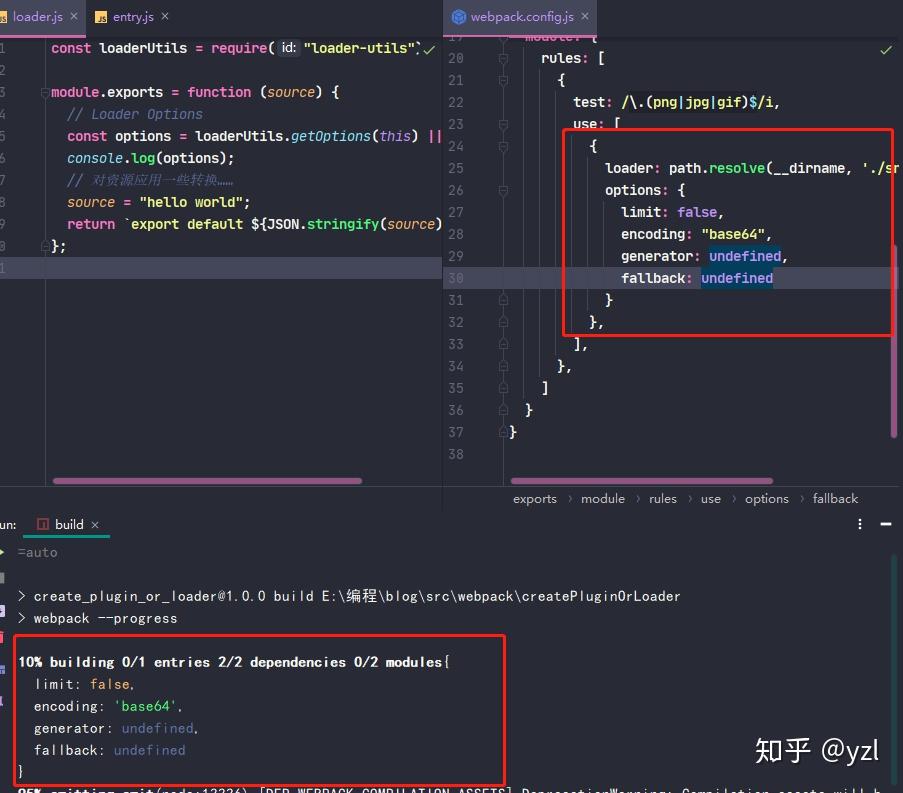Close the webpack.config.js editor tab
This screenshot has height=793, width=903.
tap(585, 17)
